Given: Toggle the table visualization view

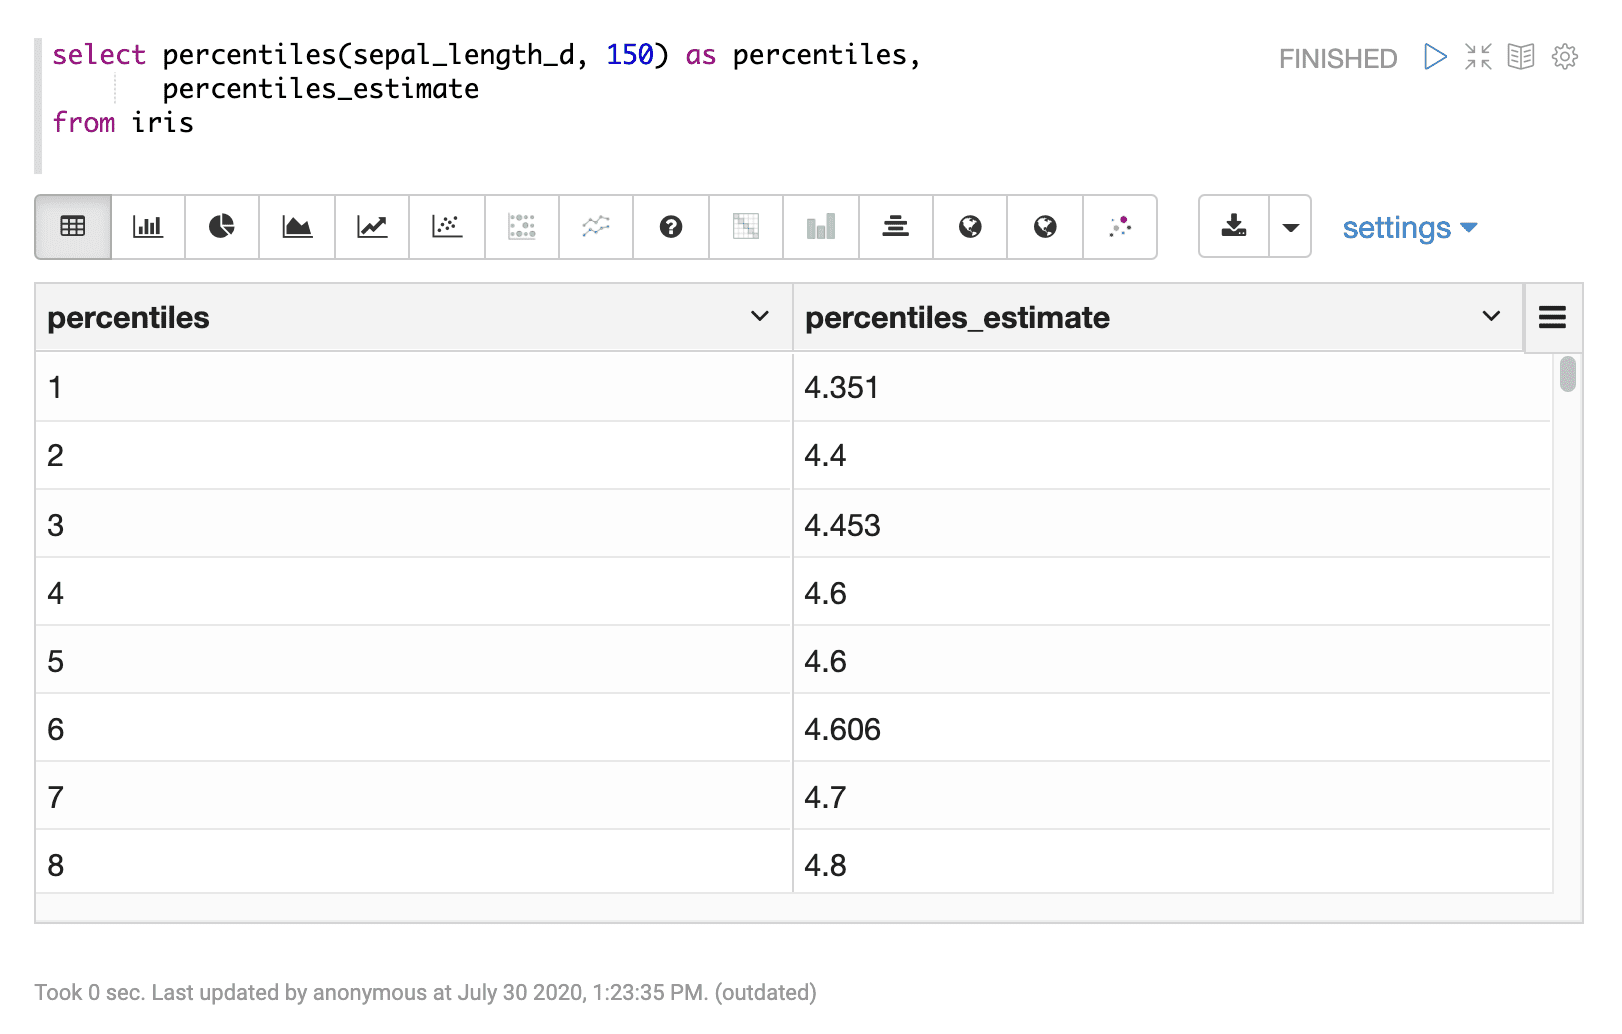Looking at the screenshot, I should 72,227.
